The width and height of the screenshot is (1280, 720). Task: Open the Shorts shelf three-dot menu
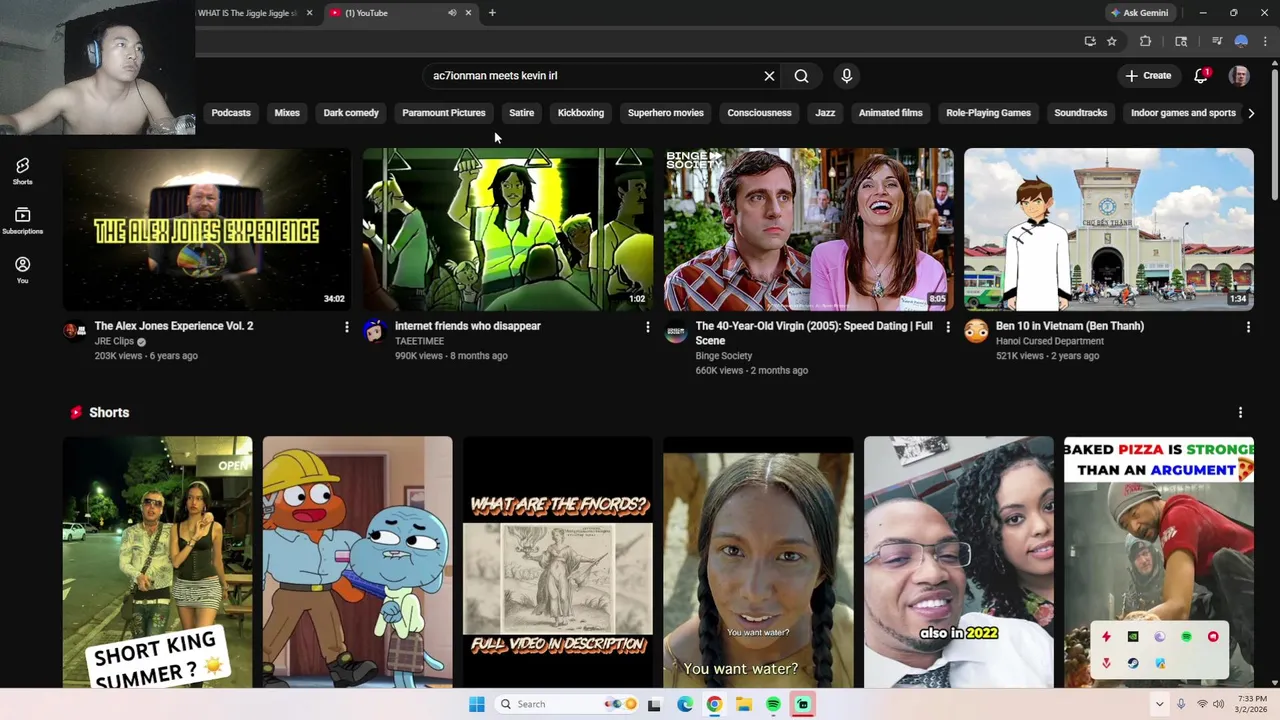[1240, 413]
